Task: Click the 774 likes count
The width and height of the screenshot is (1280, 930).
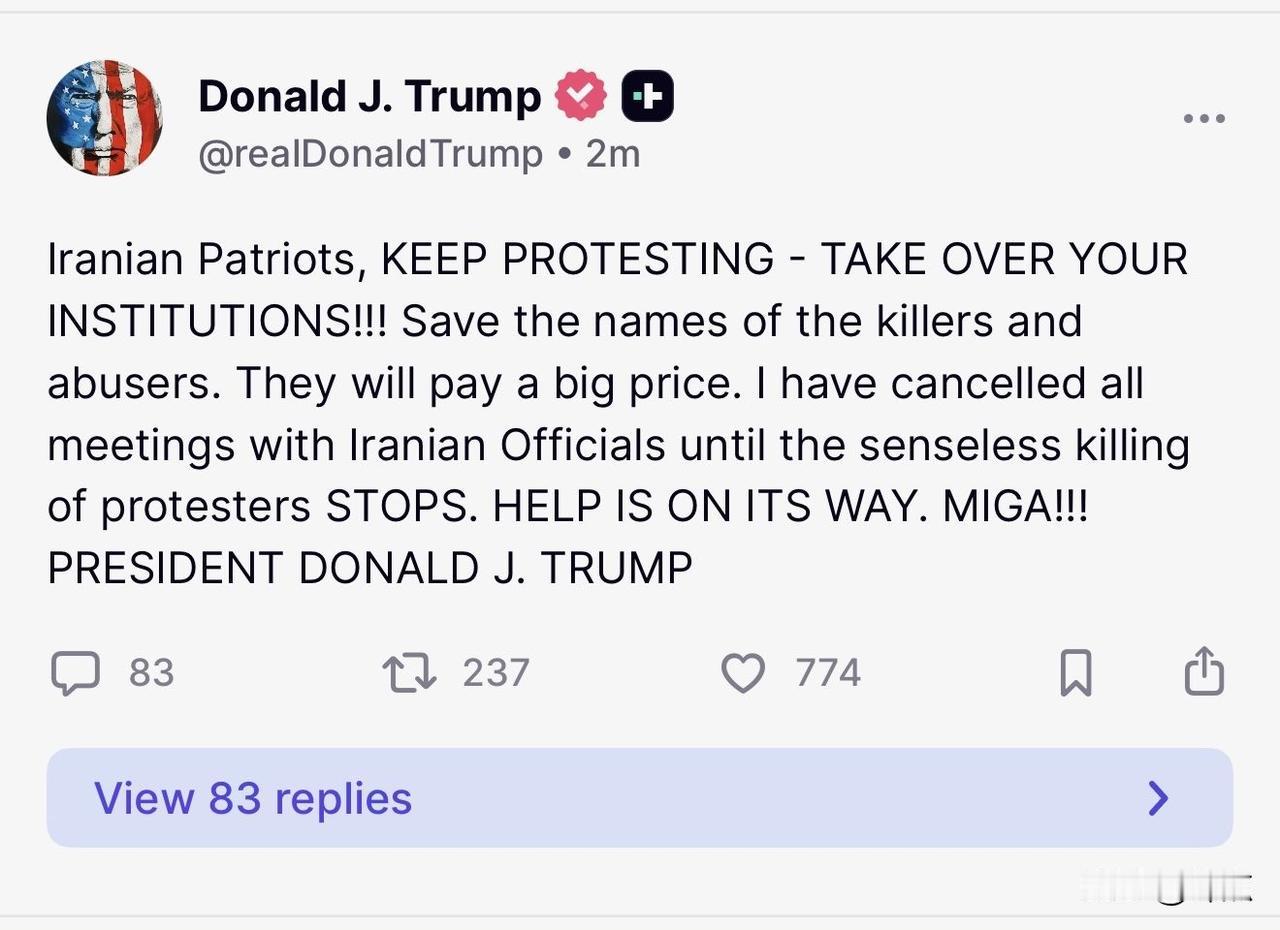Action: [x=828, y=673]
